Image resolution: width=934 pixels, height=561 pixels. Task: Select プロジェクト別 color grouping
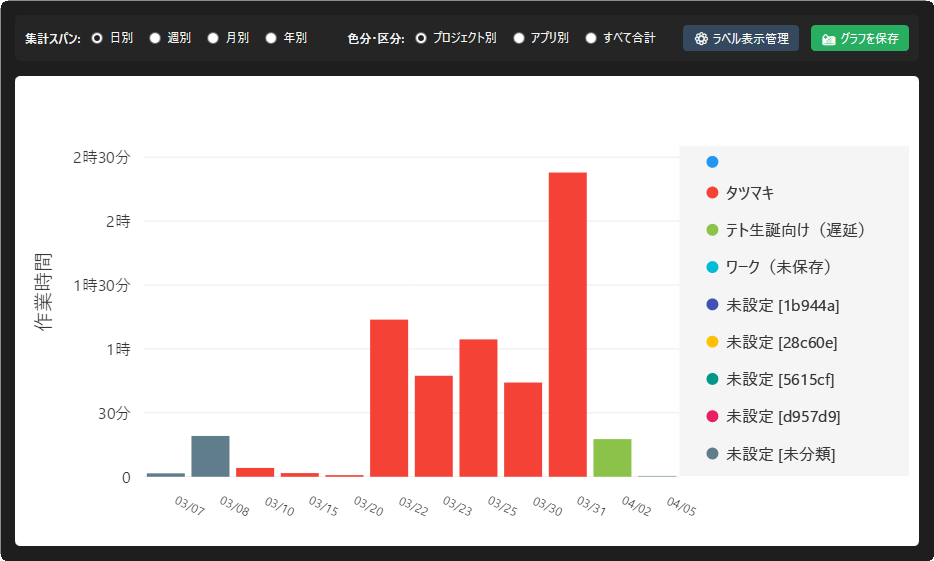click(x=421, y=38)
